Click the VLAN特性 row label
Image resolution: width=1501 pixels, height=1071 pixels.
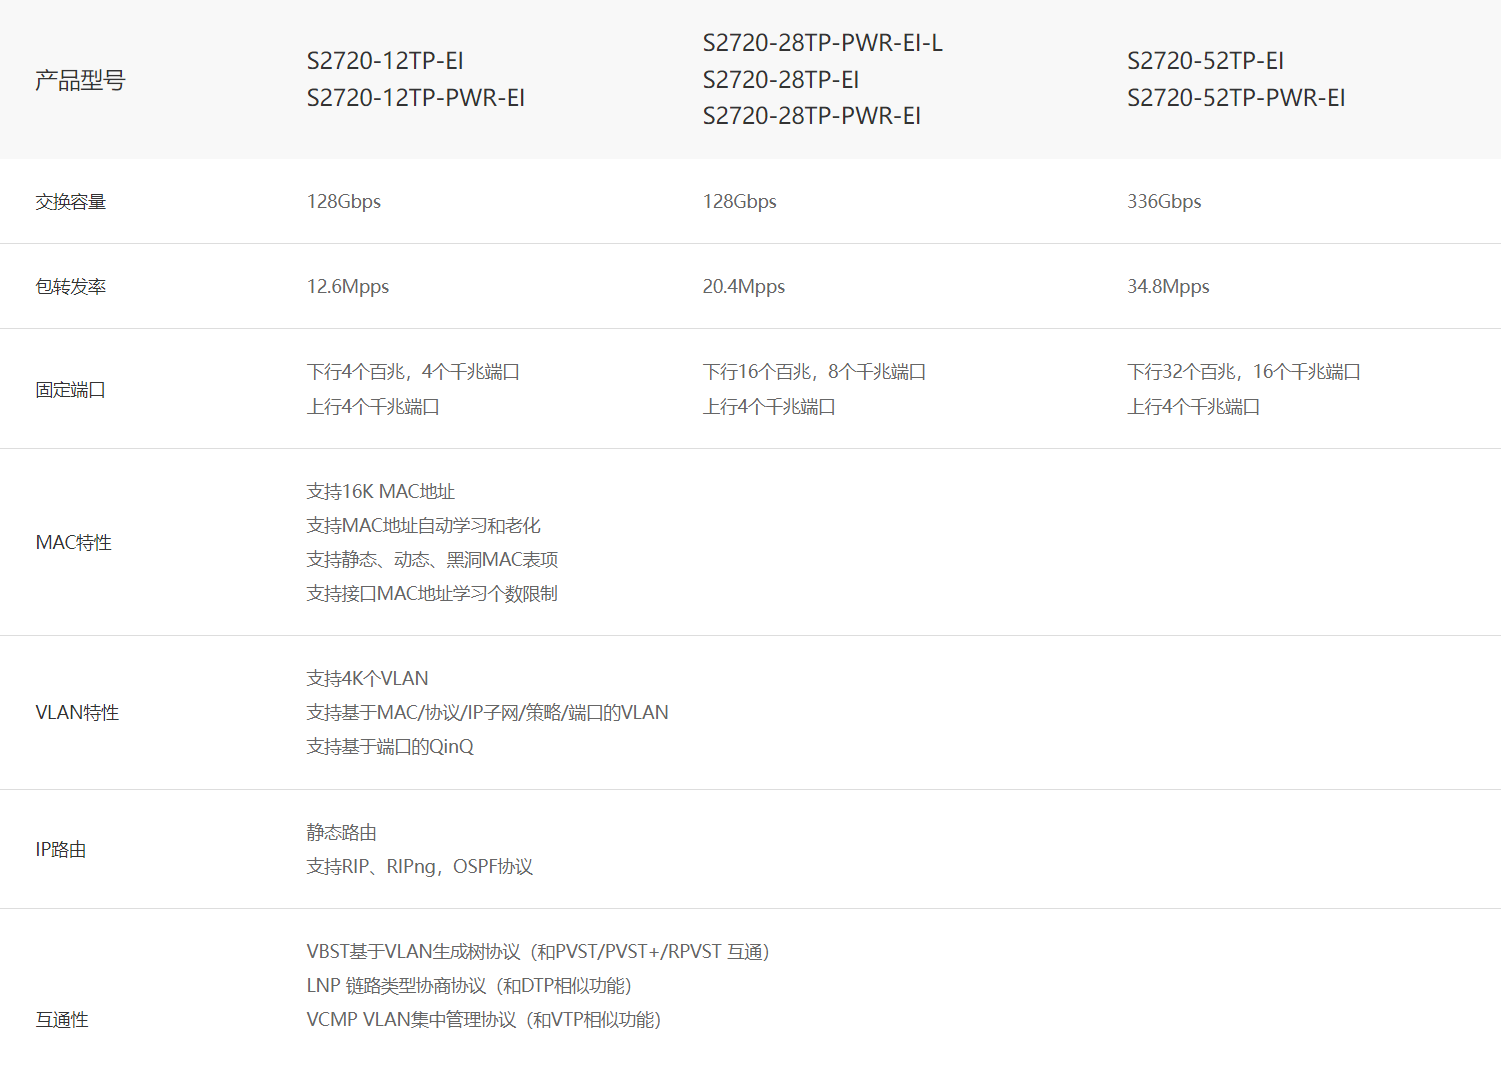tap(77, 713)
